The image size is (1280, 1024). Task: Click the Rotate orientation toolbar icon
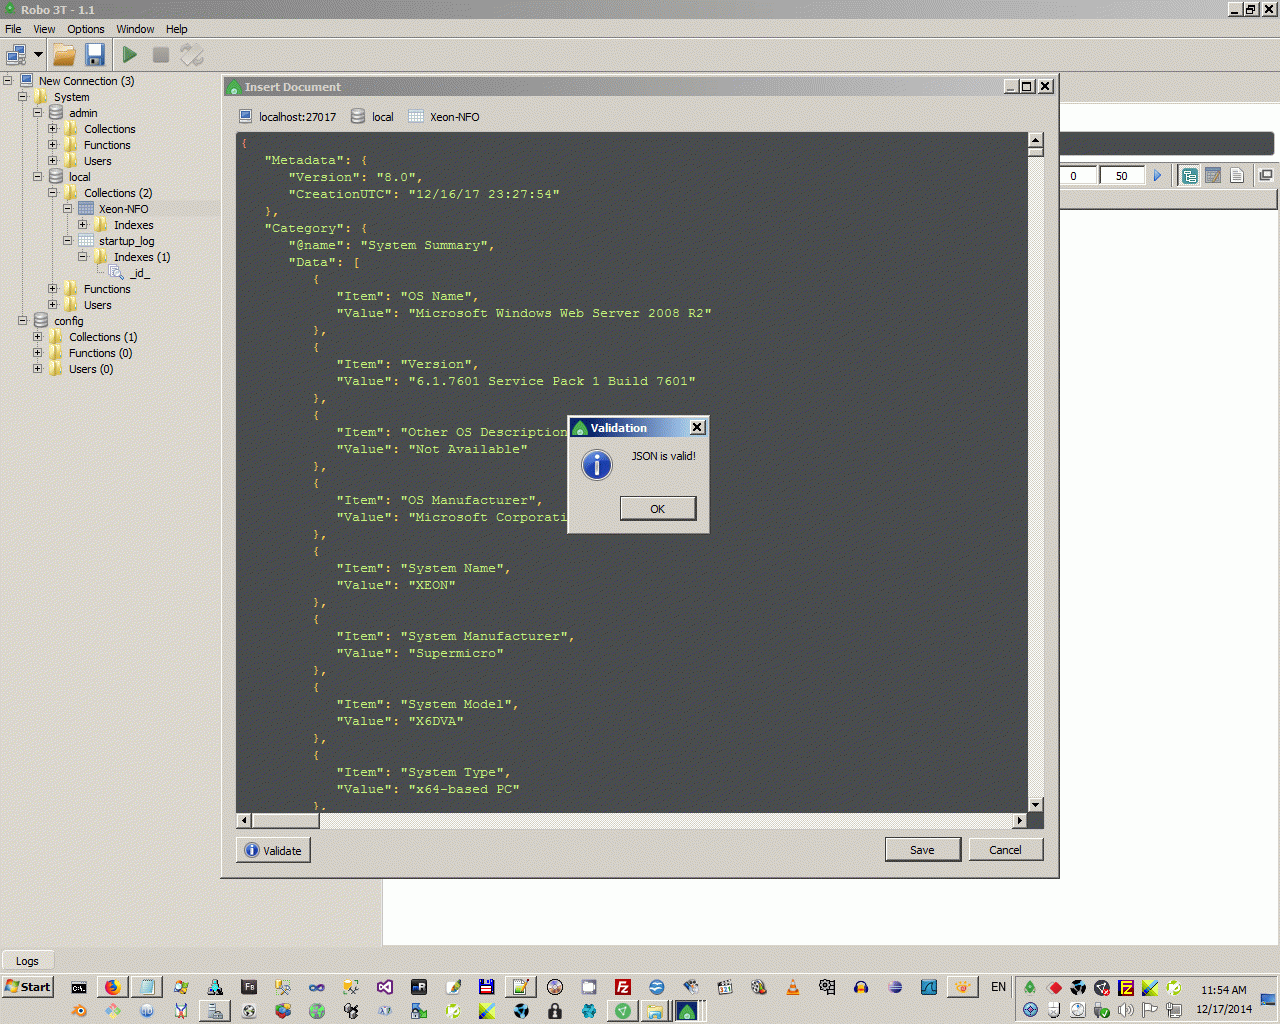tap(192, 55)
